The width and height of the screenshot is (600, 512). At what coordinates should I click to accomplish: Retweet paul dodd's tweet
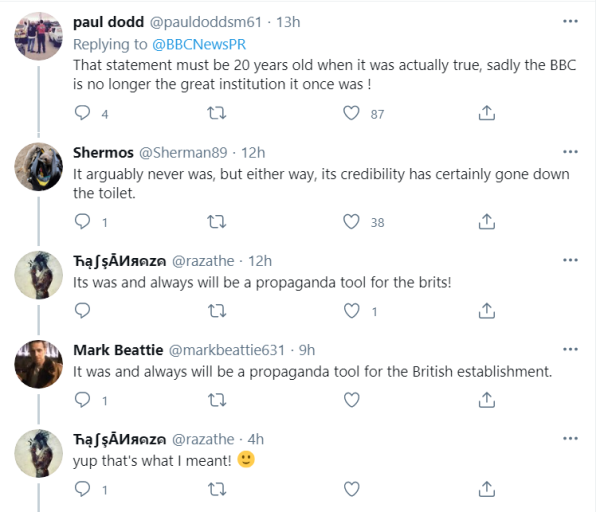coord(216,114)
